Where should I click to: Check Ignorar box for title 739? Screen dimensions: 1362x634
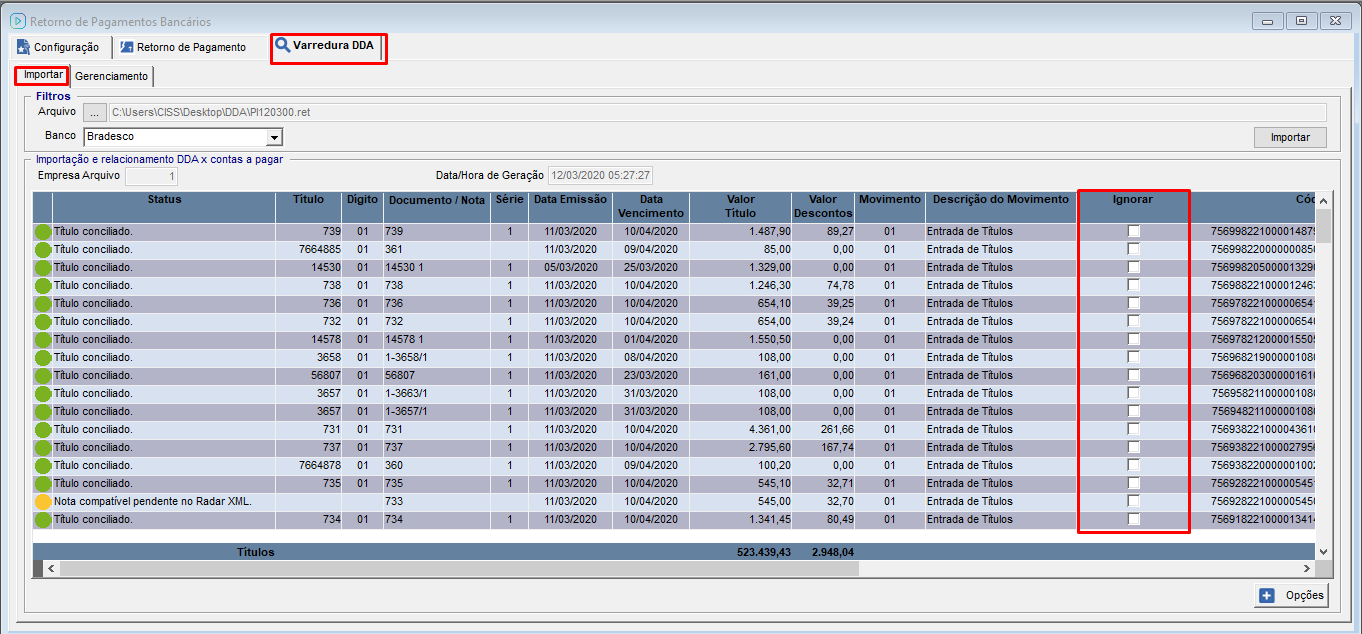(1134, 231)
